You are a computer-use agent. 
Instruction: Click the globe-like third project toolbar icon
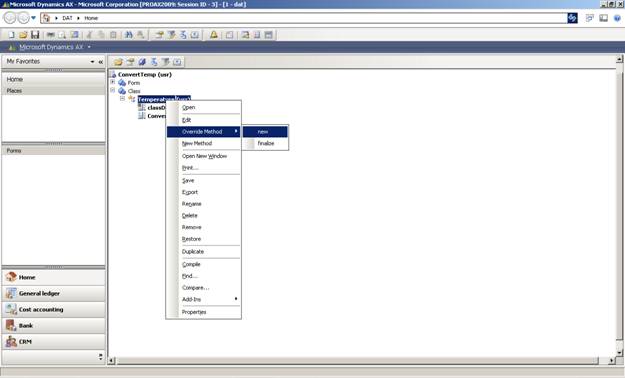pyautogui.click(x=142, y=62)
